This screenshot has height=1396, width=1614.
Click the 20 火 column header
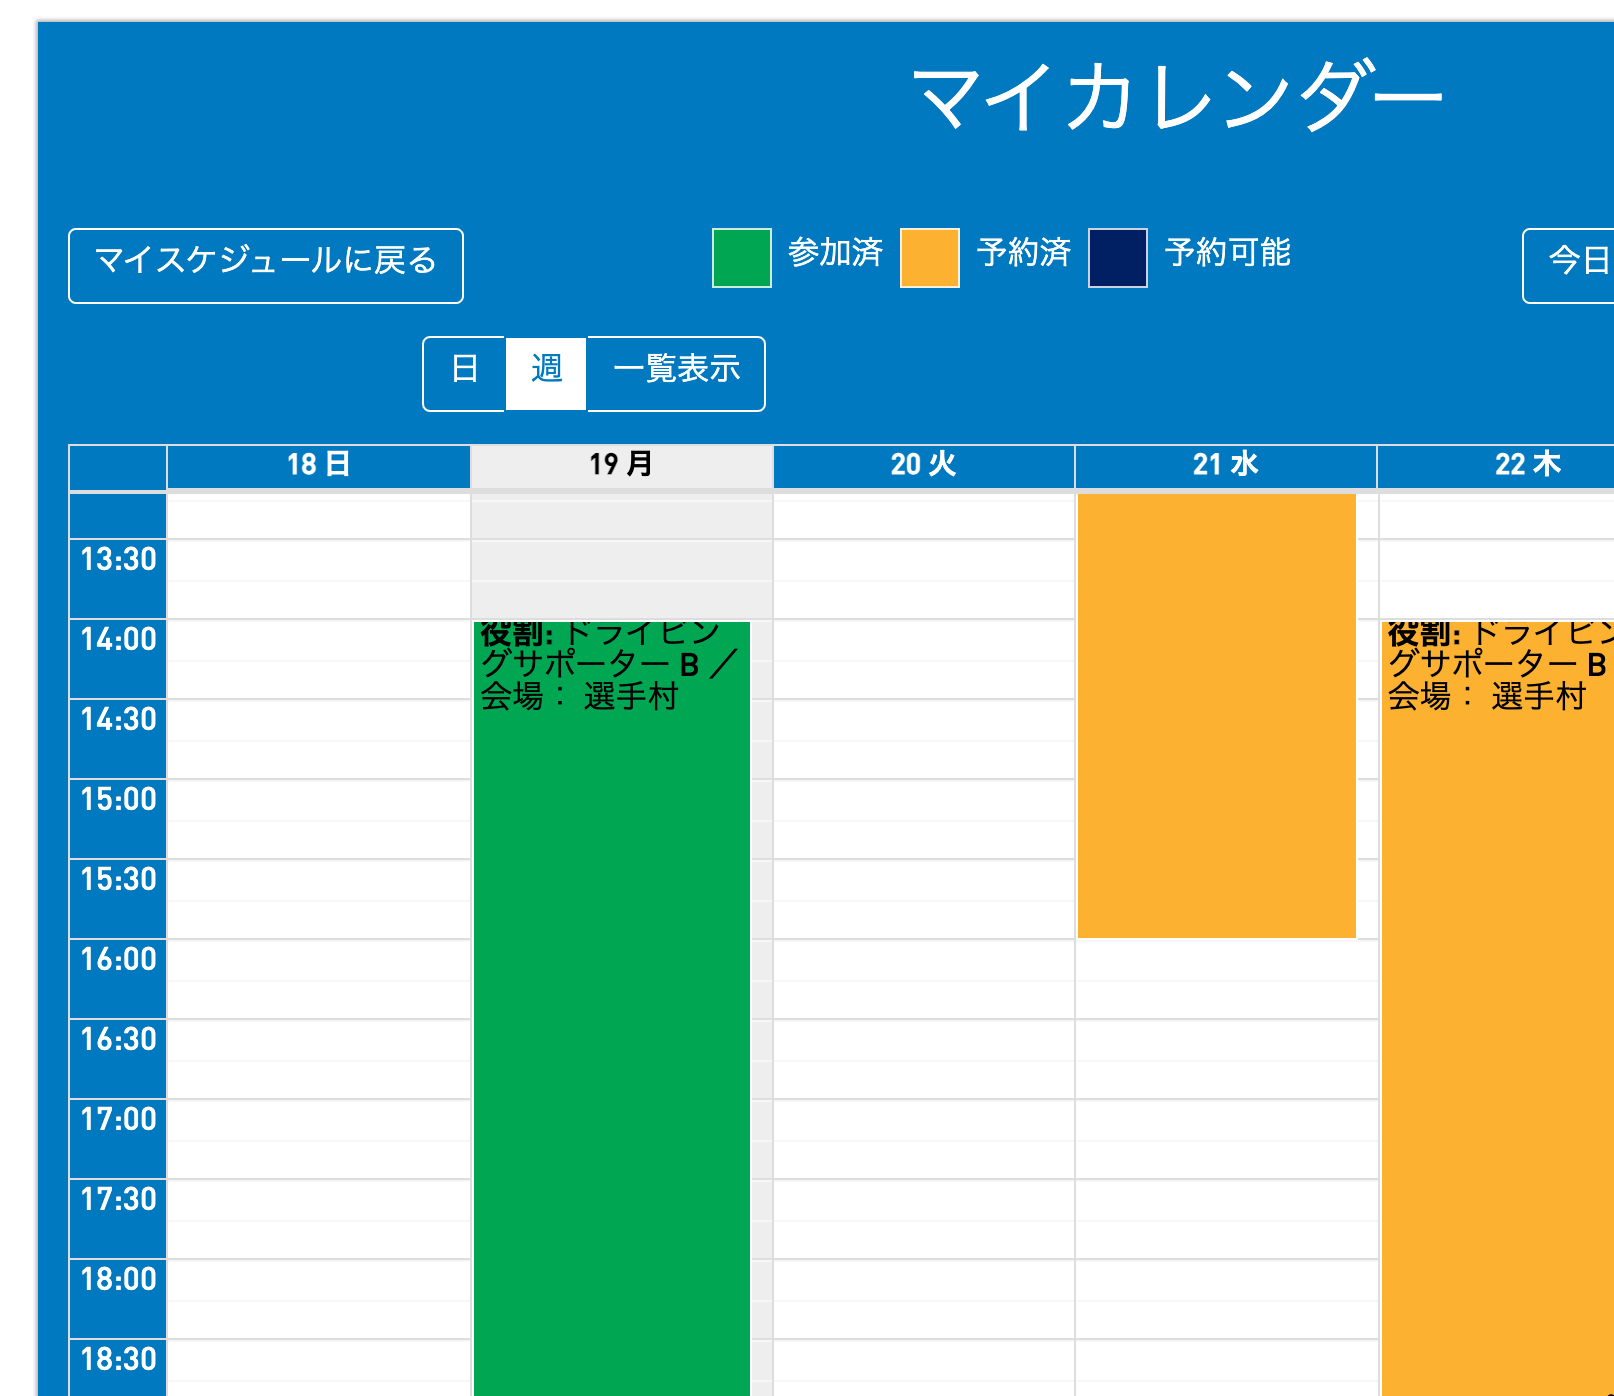[x=923, y=465]
